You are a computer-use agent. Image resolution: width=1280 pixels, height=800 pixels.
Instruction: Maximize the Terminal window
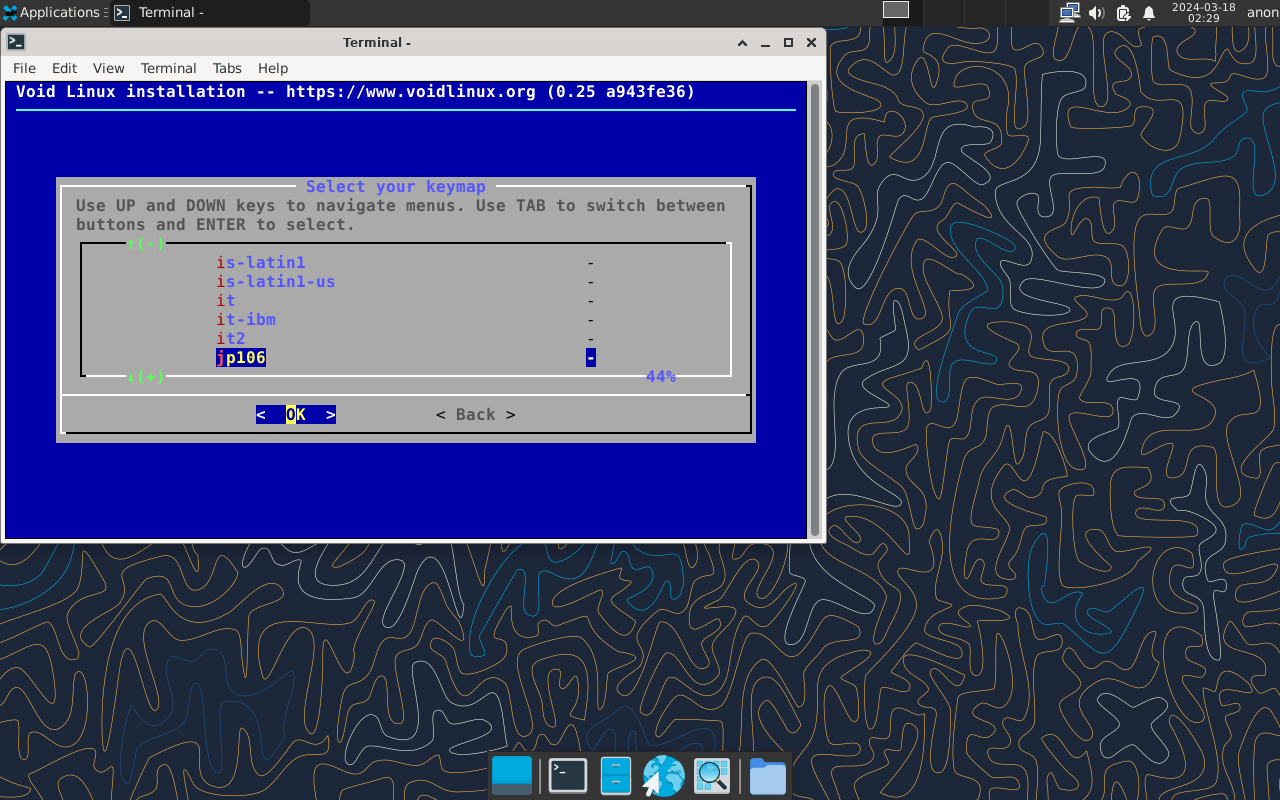(x=788, y=42)
